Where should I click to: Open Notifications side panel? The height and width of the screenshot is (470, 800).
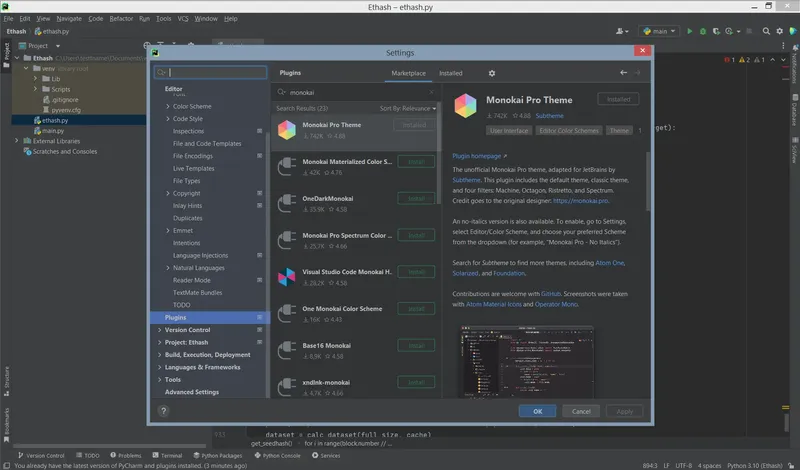pos(795,64)
